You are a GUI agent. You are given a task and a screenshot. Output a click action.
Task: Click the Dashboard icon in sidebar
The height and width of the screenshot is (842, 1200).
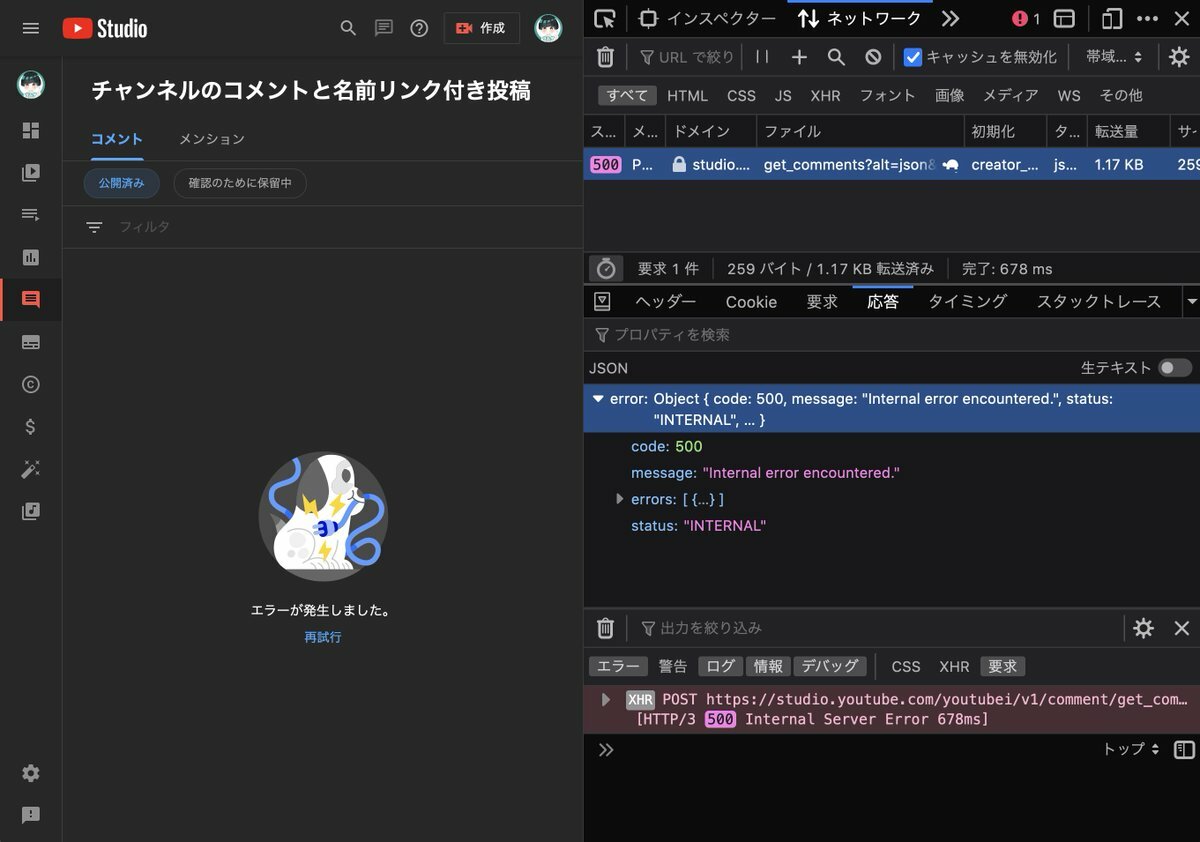click(x=31, y=131)
